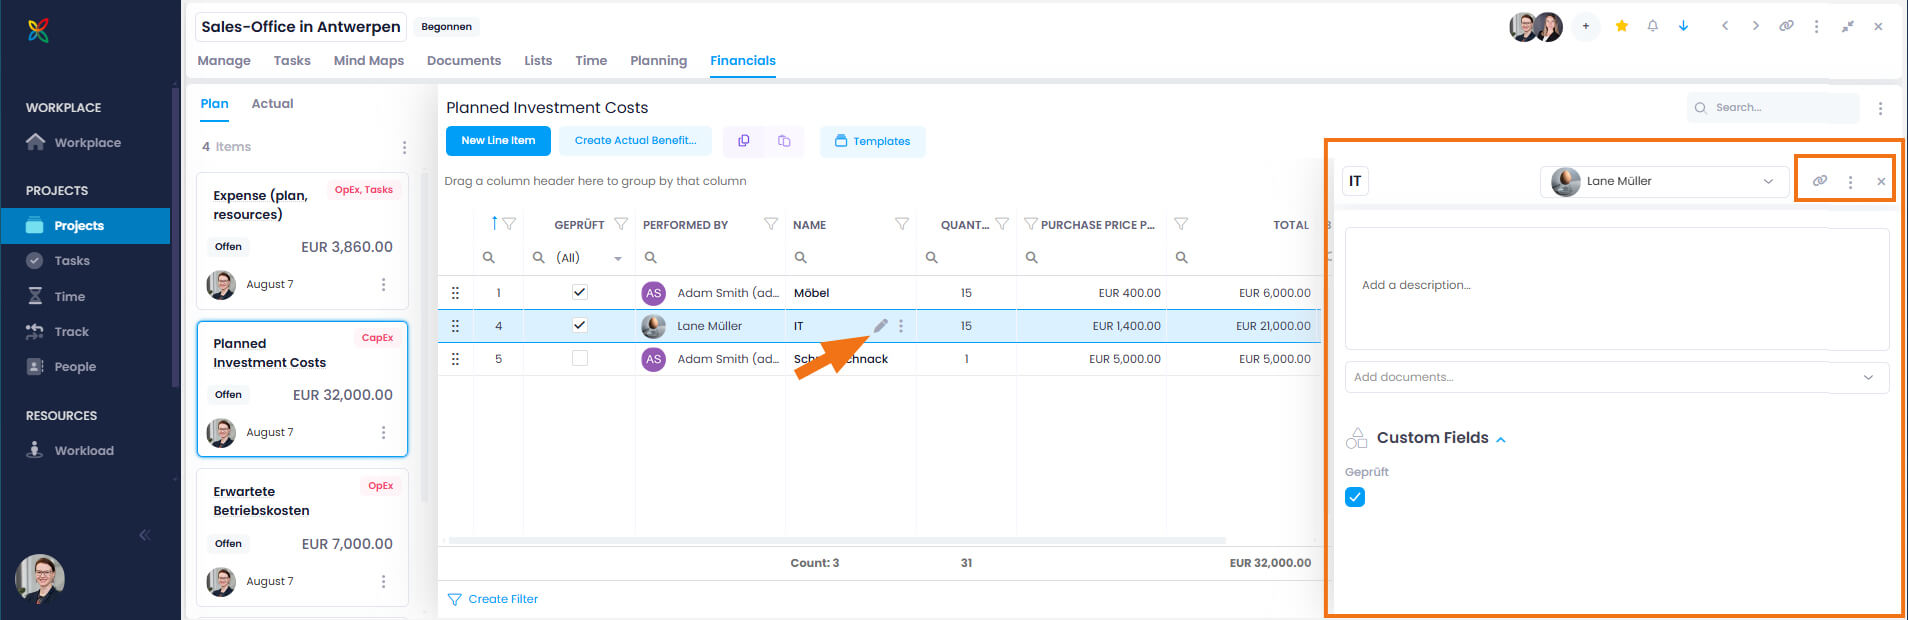Open the Manage tab
1908x620 pixels.
pos(224,61)
